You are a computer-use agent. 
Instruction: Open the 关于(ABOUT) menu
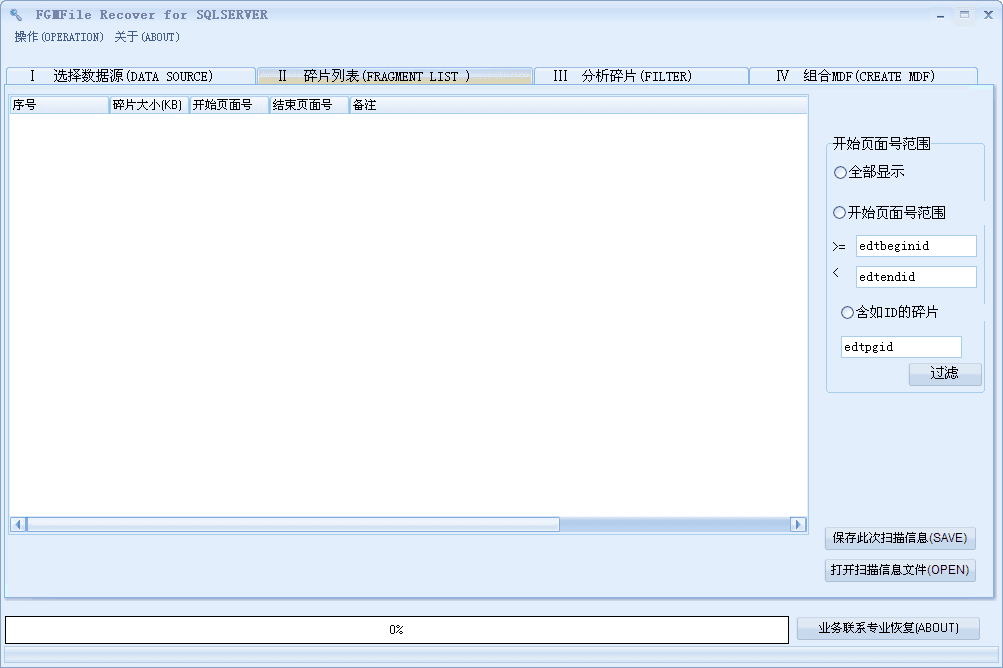coord(147,37)
